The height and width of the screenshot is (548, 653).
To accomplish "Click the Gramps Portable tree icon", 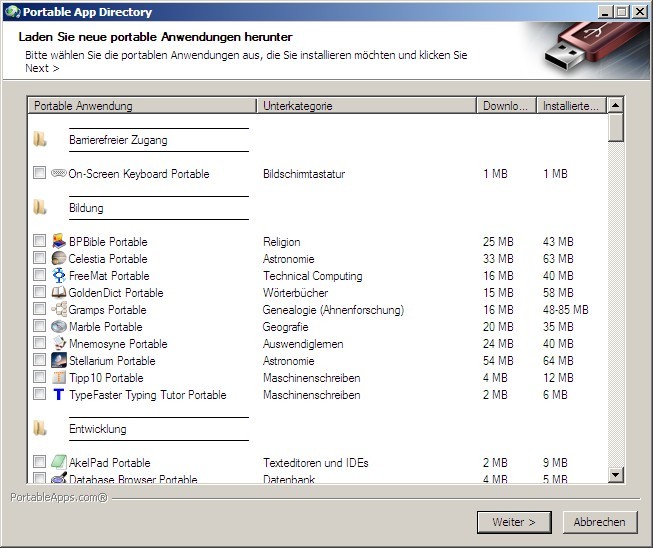I will [59, 309].
